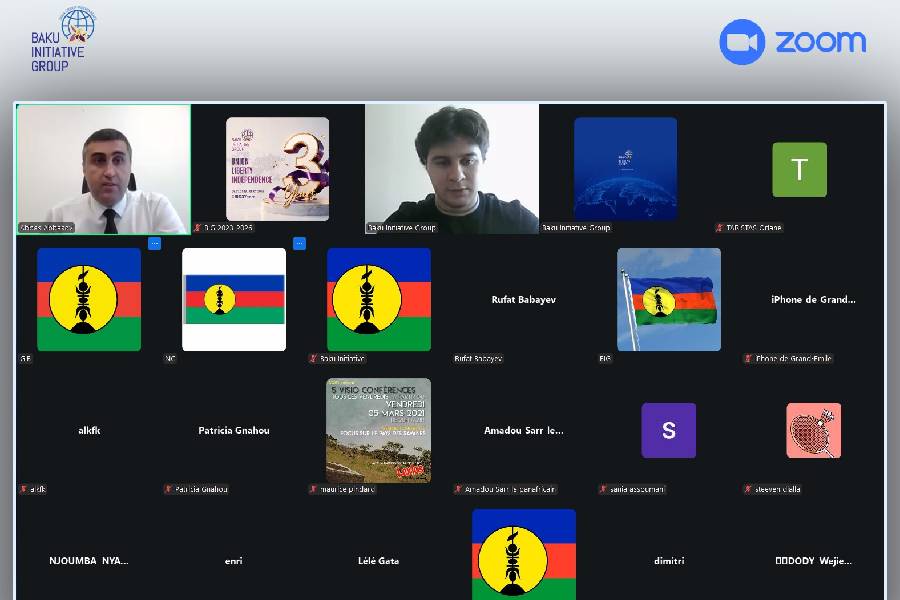Click muted mic icon for iPhone de Grand-Emile

coord(748,359)
